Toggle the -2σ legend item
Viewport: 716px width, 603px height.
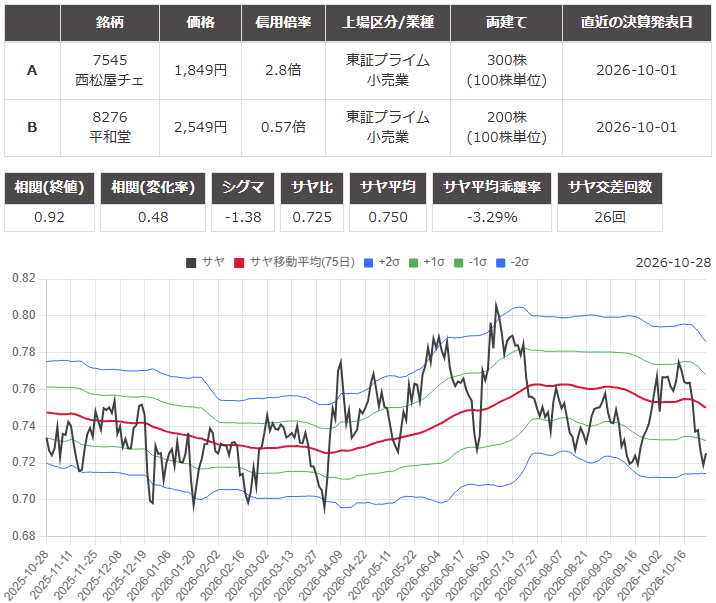tap(512, 262)
